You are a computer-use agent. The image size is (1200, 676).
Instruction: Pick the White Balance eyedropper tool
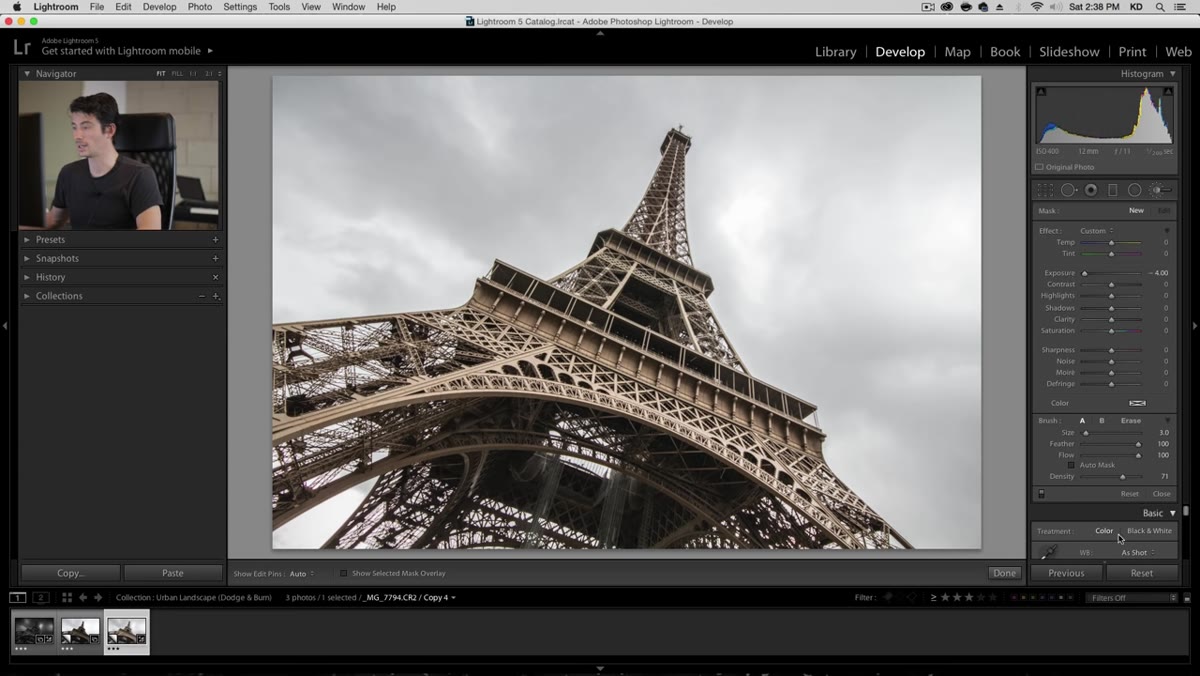click(x=1048, y=552)
